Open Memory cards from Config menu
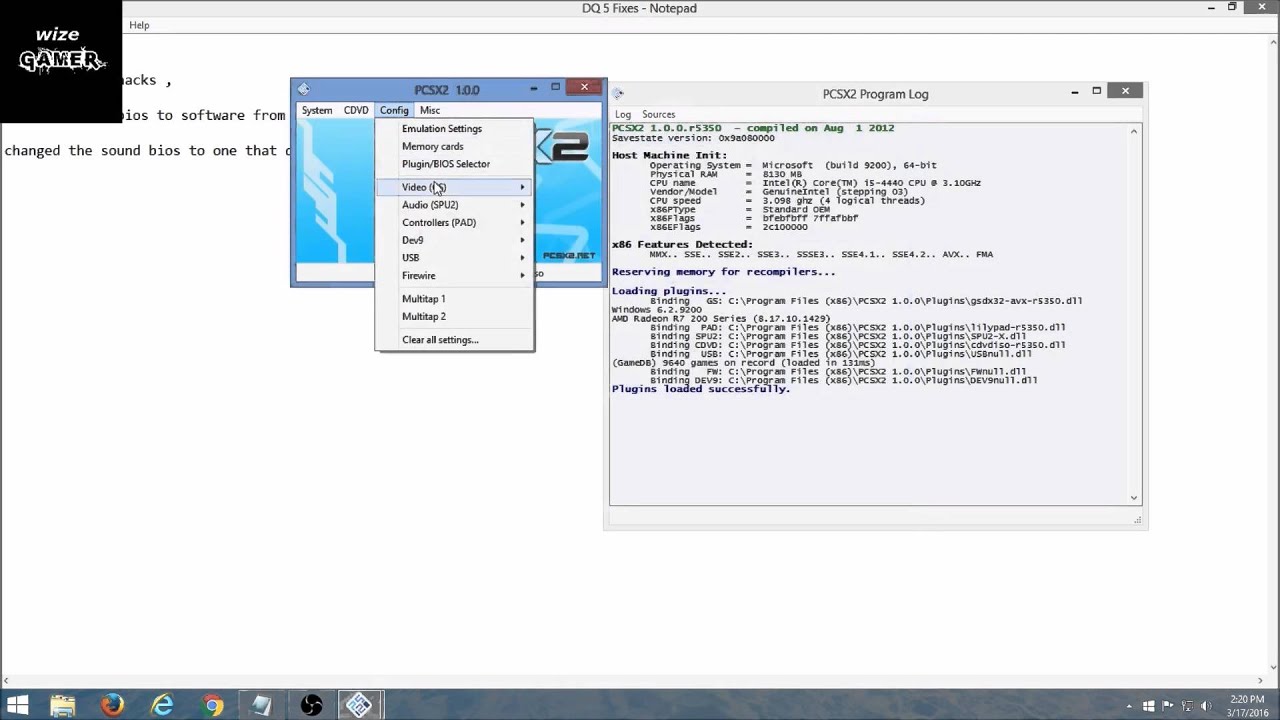1280x720 pixels. pos(455,146)
